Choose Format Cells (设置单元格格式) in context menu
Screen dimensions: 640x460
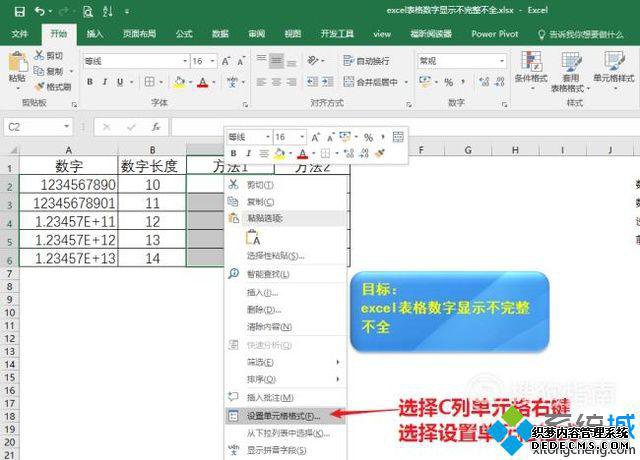pyautogui.click(x=286, y=416)
